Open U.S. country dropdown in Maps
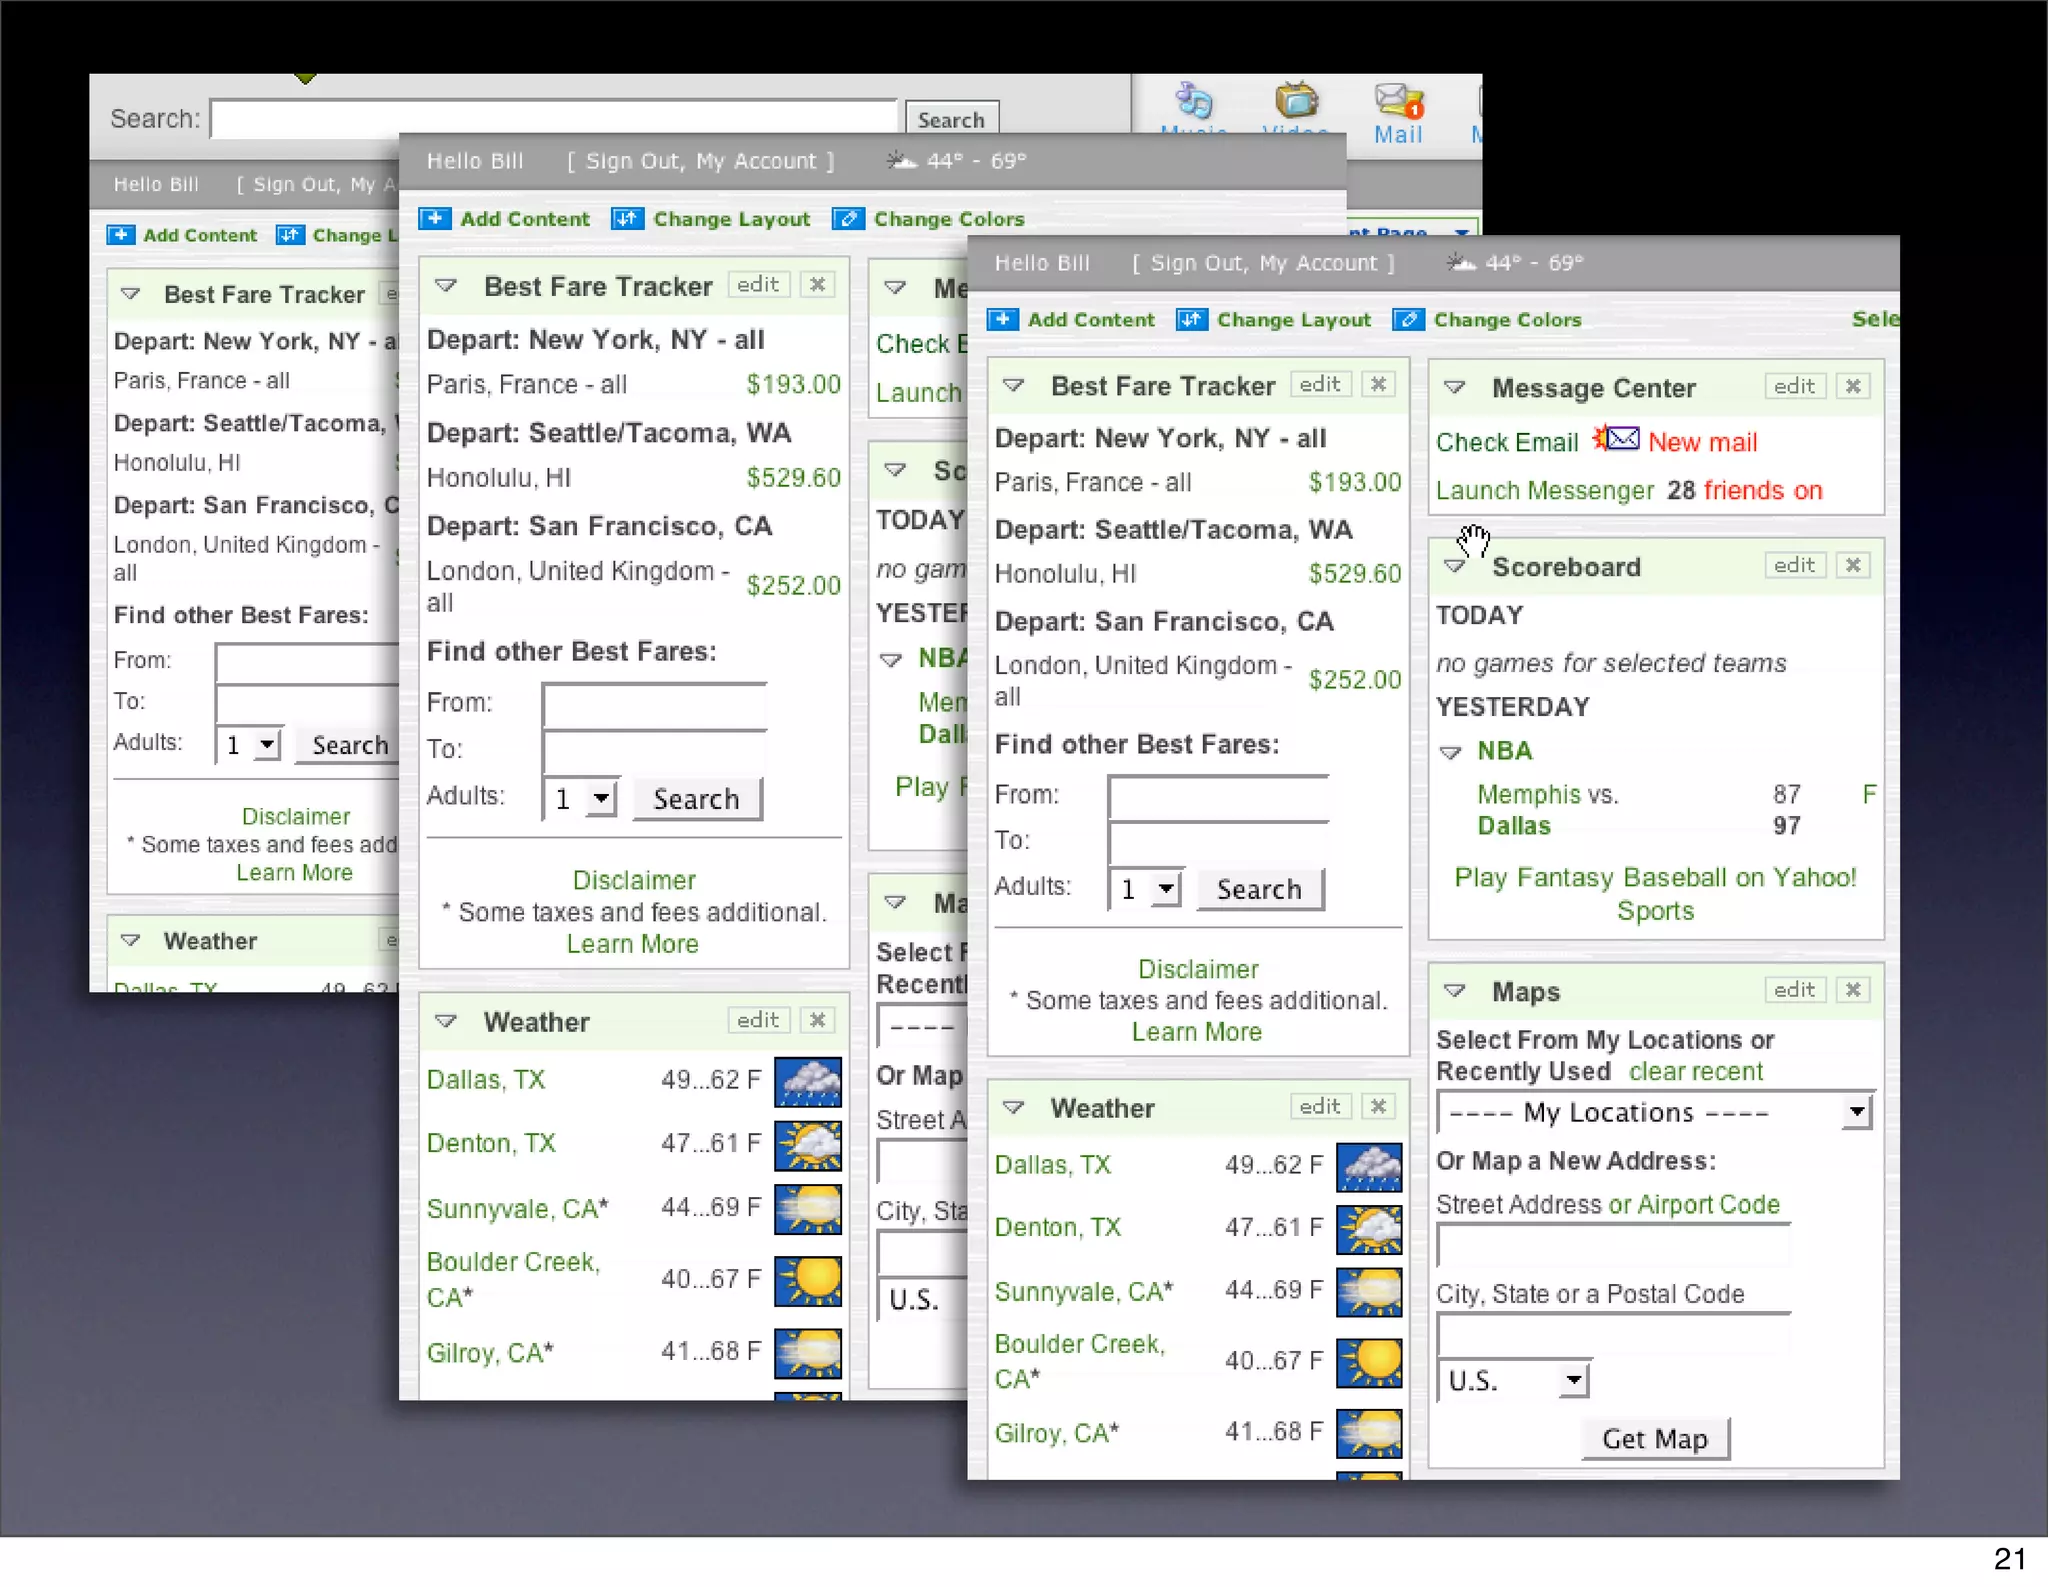Viewport: 2048px width, 1587px height. [1513, 1381]
